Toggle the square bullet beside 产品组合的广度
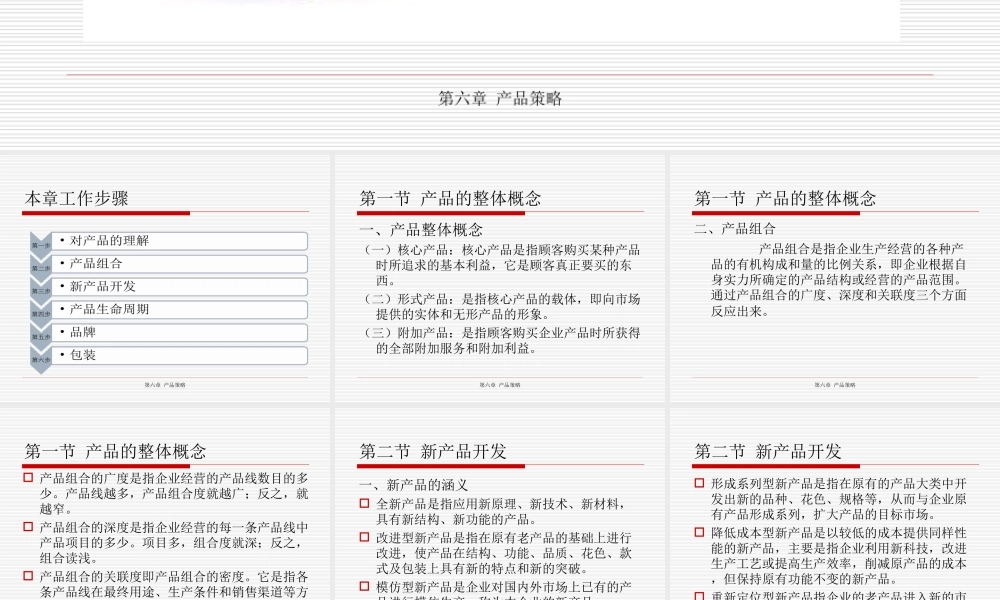Viewport: 1000px width, 600px height. point(29,478)
